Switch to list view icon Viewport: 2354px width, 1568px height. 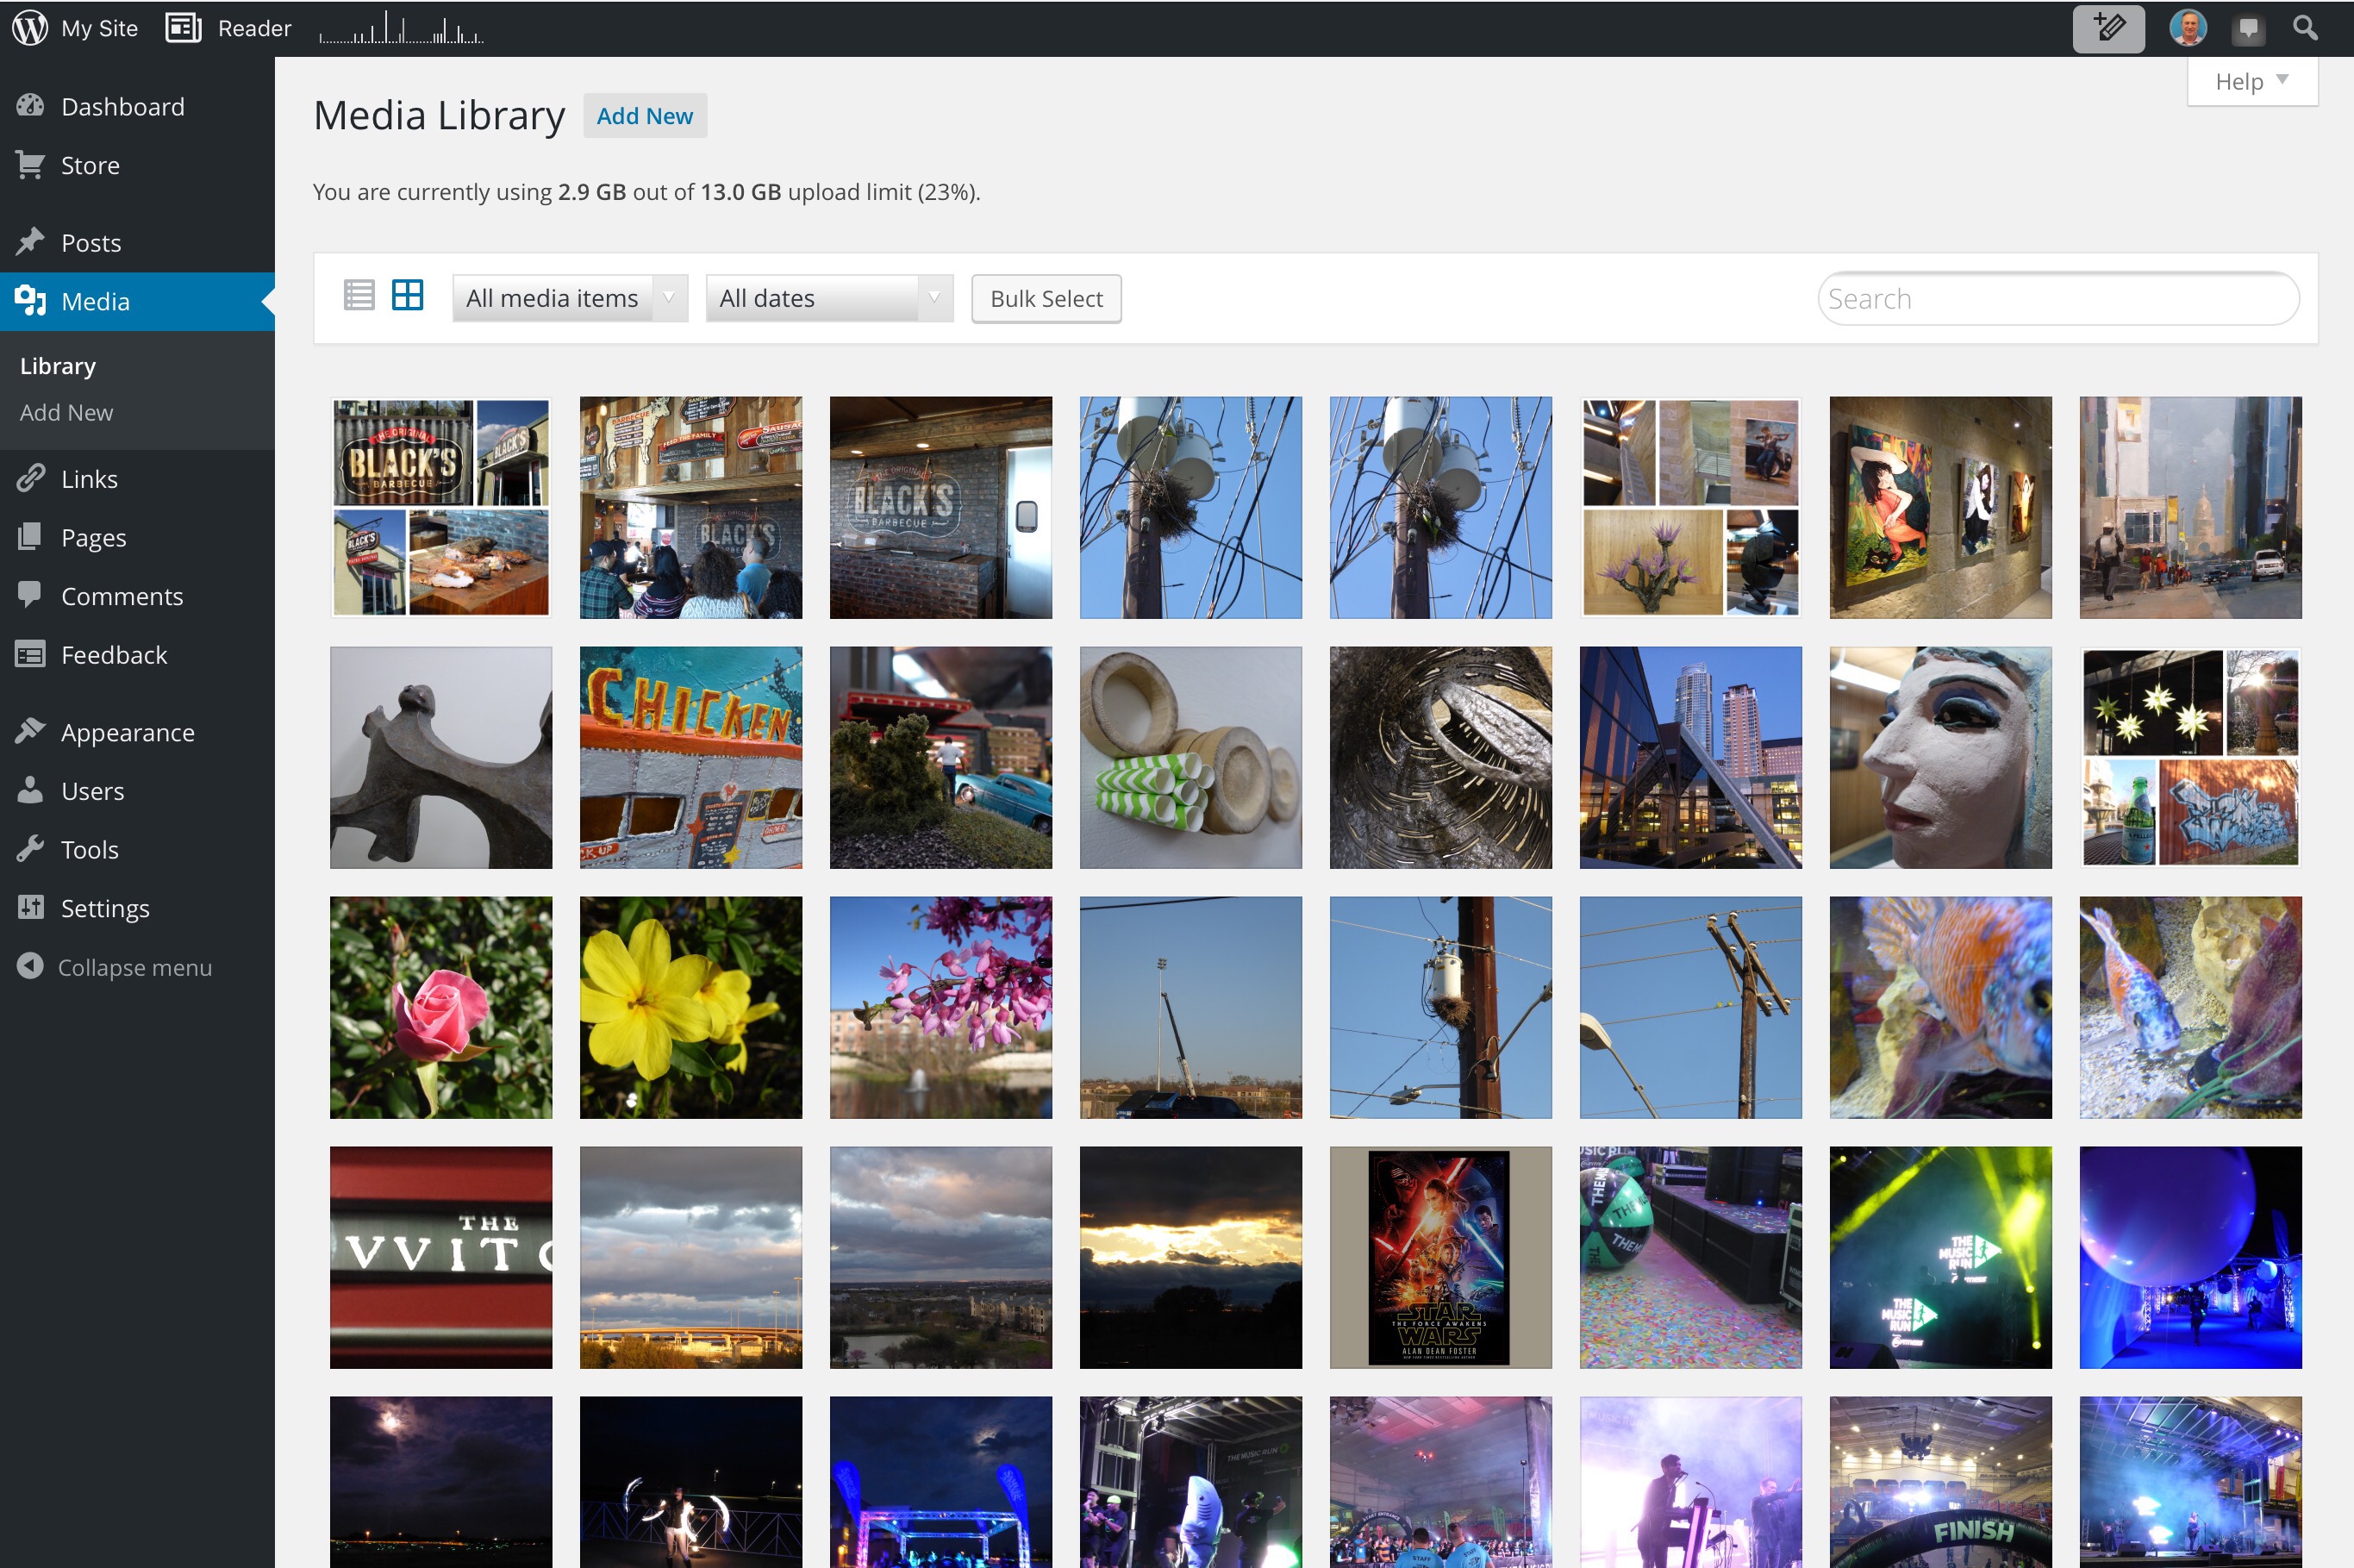tap(358, 296)
